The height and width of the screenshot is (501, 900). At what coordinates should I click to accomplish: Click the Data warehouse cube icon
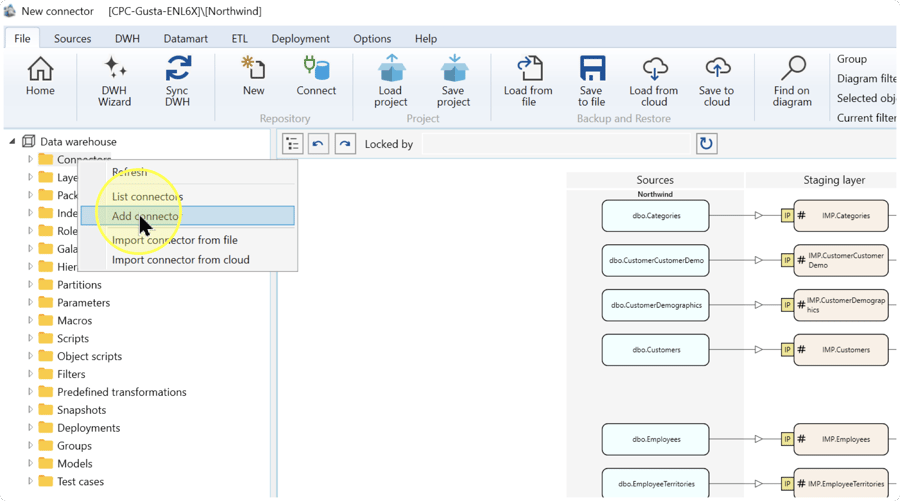29,141
